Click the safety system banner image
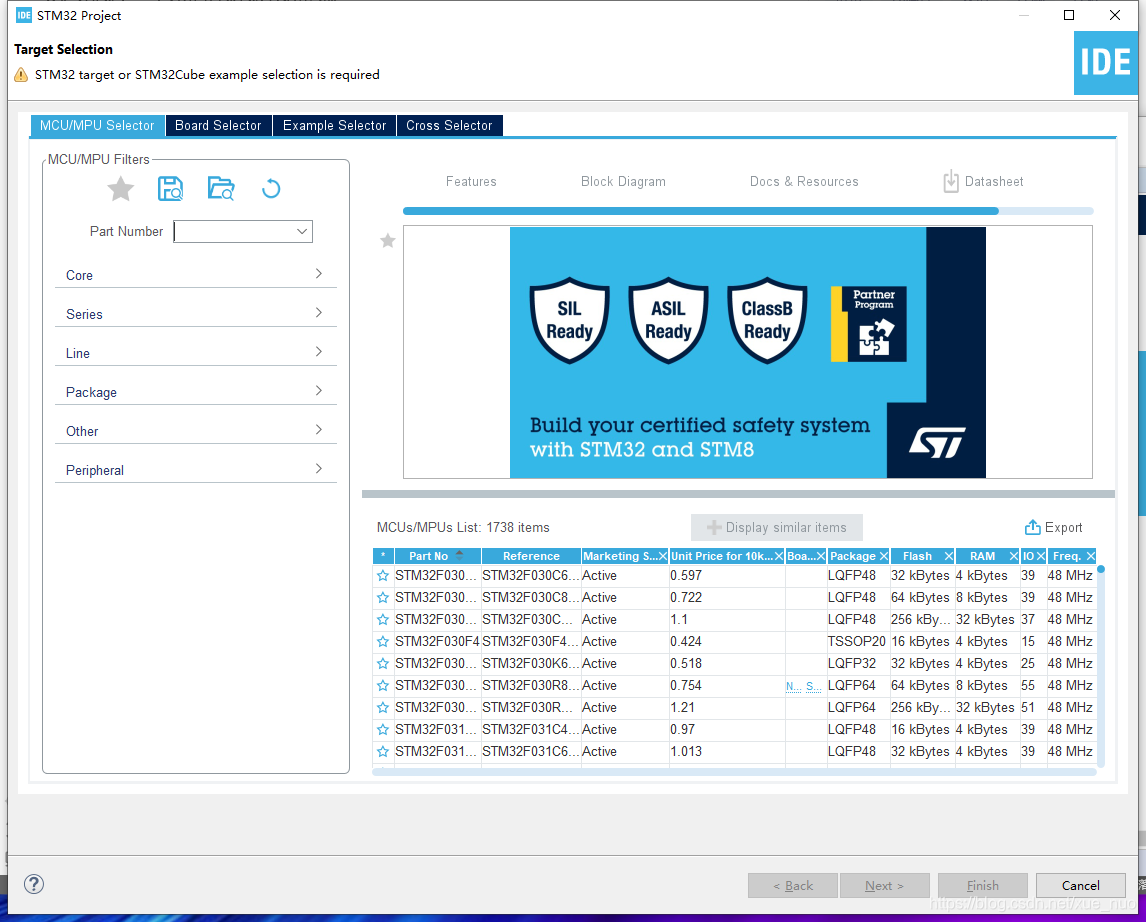 pyautogui.click(x=748, y=352)
